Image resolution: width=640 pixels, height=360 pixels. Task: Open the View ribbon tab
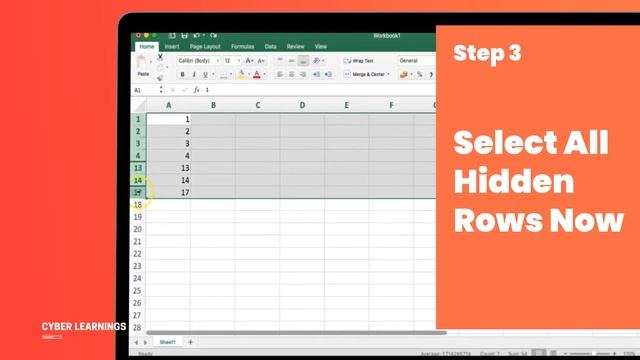pyautogui.click(x=321, y=47)
